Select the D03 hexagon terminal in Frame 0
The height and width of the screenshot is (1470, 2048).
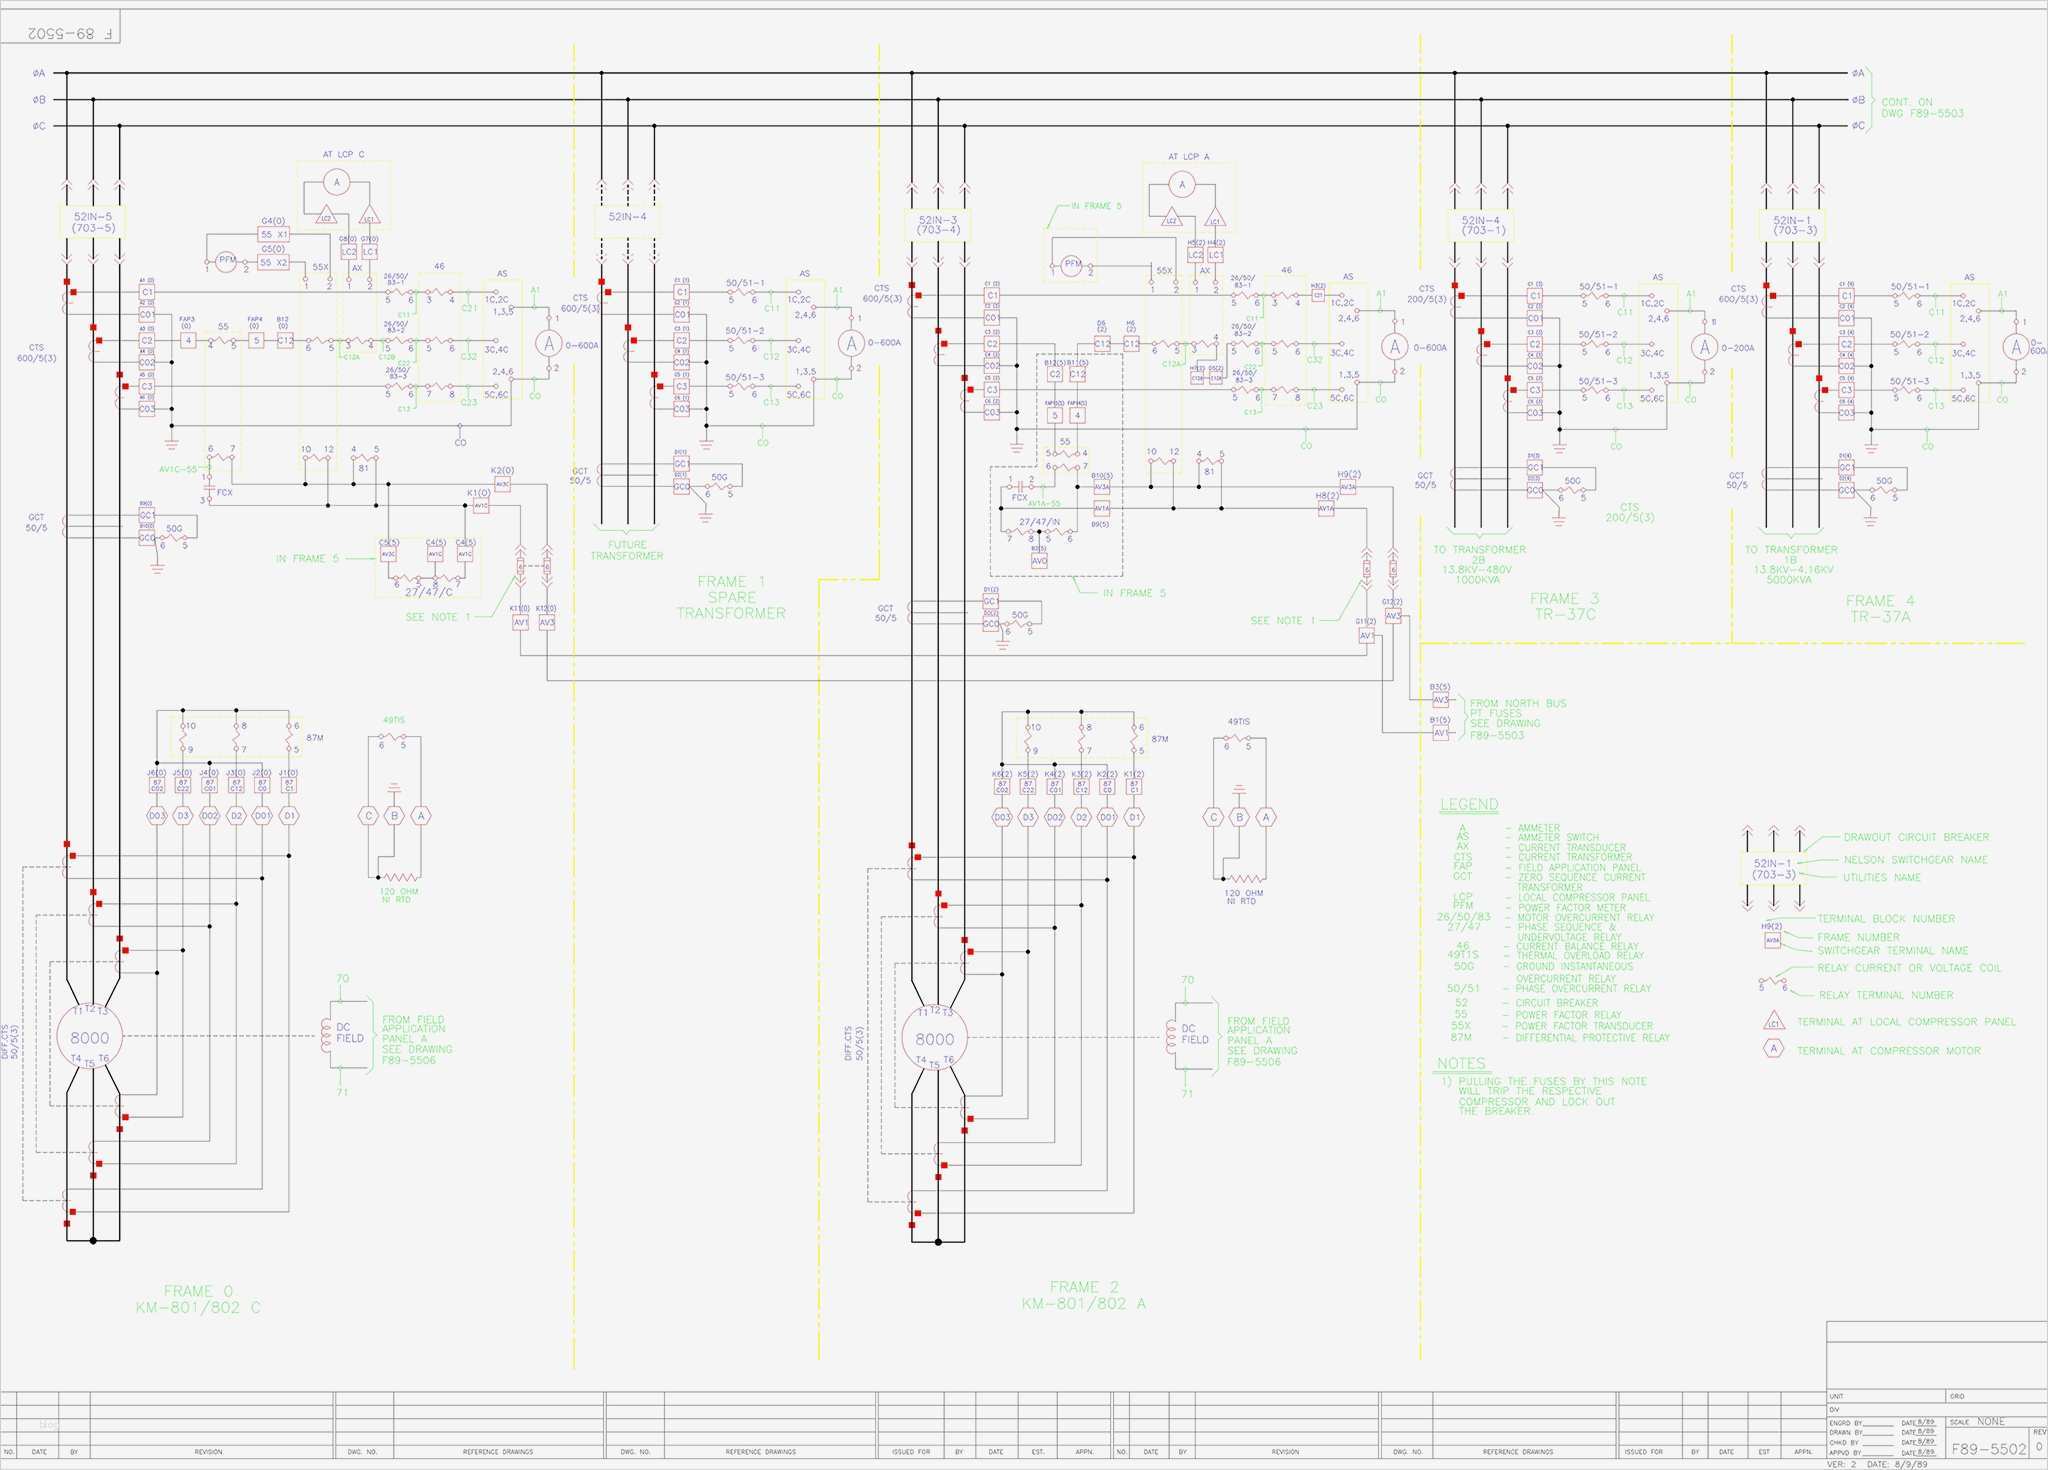tap(156, 816)
